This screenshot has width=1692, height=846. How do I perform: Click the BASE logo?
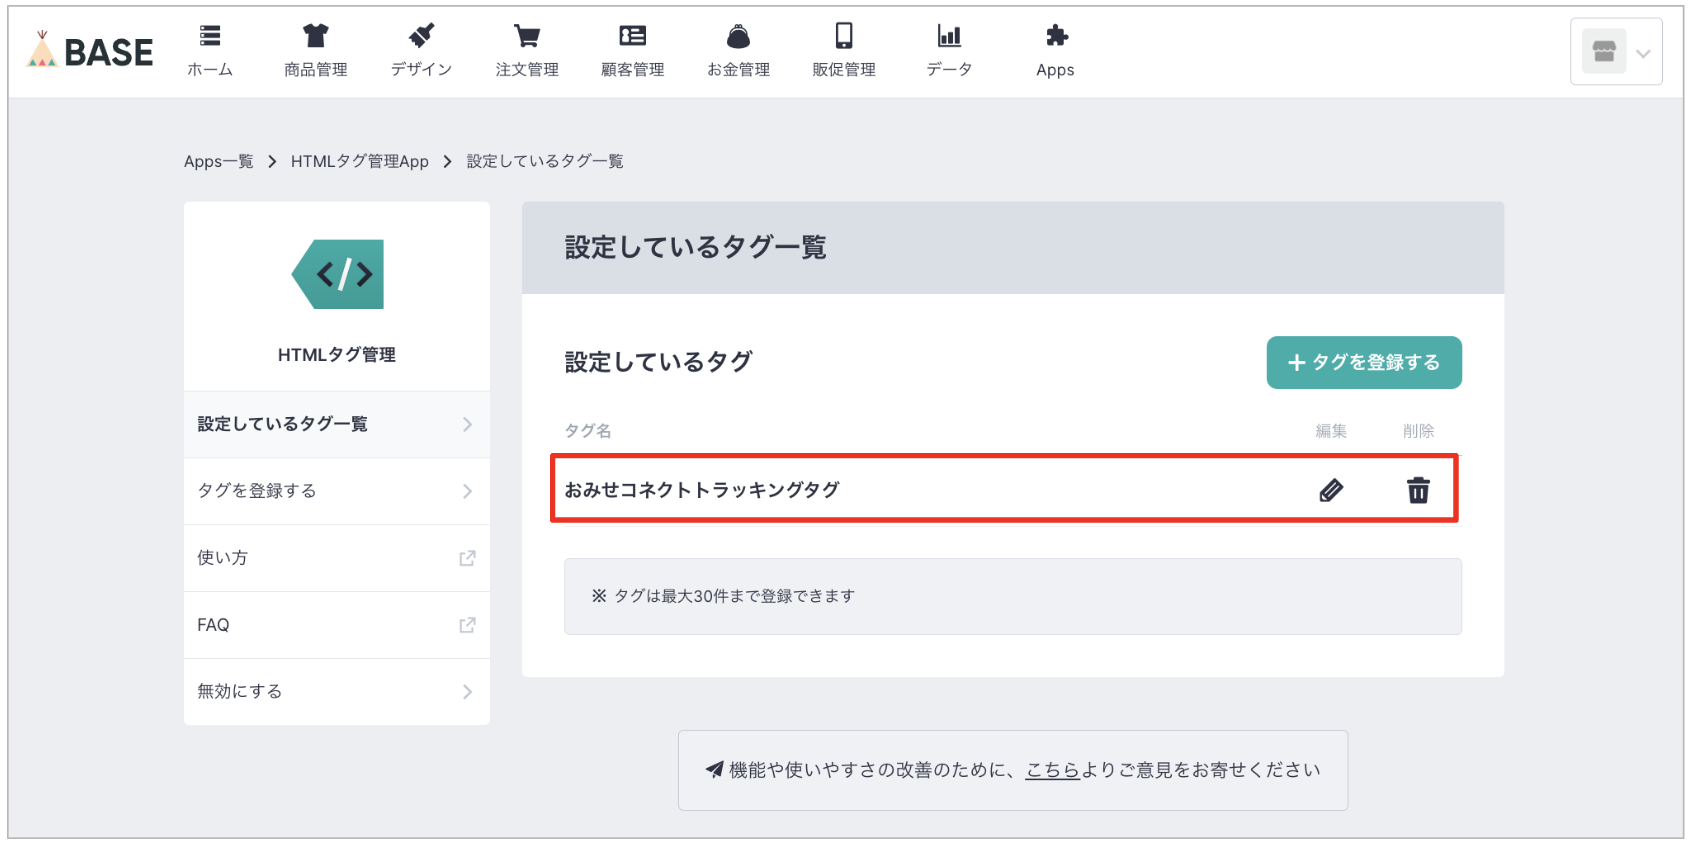click(90, 51)
